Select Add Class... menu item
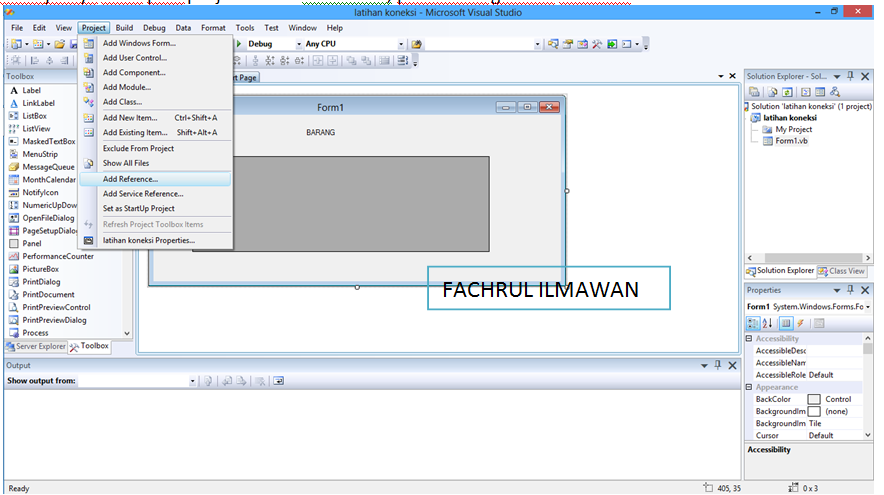Screen dimensions: 884x495 pyautogui.click(x=155, y=101)
